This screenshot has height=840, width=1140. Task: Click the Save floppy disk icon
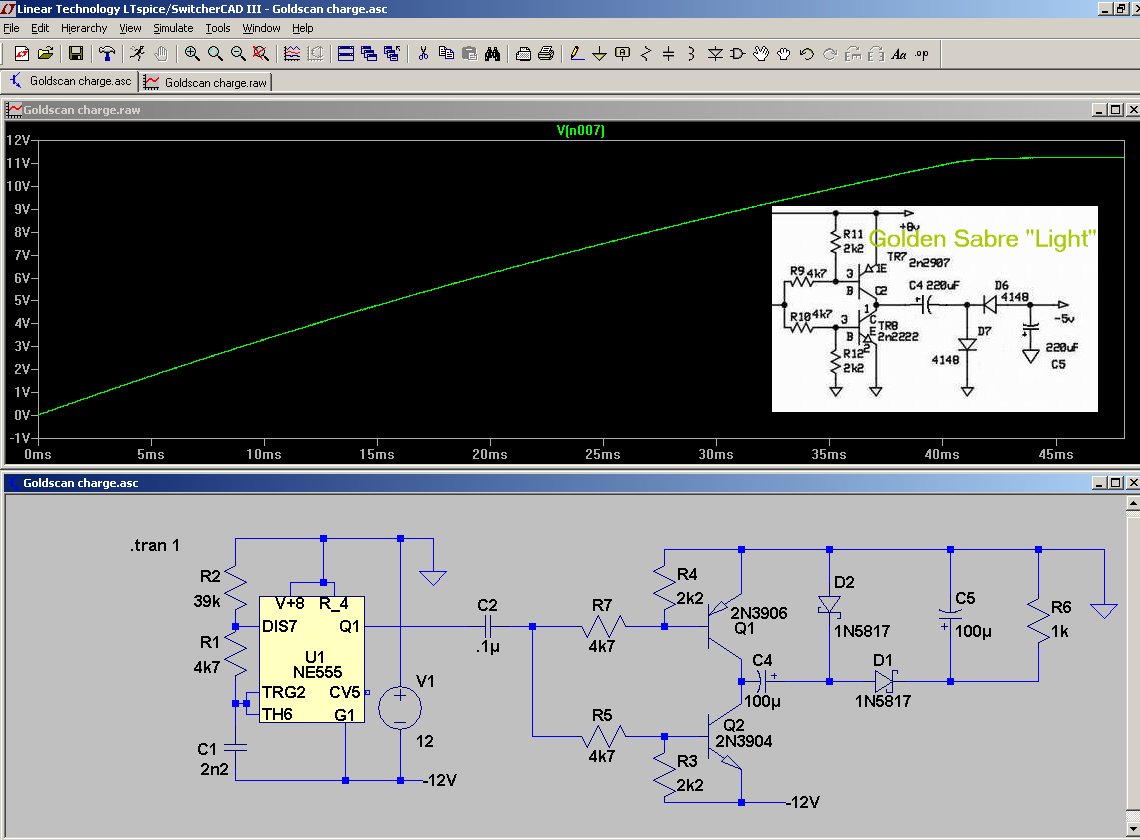point(76,54)
